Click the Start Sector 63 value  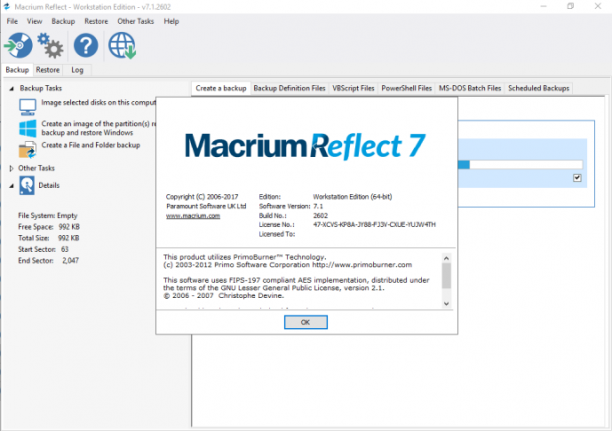65,249
